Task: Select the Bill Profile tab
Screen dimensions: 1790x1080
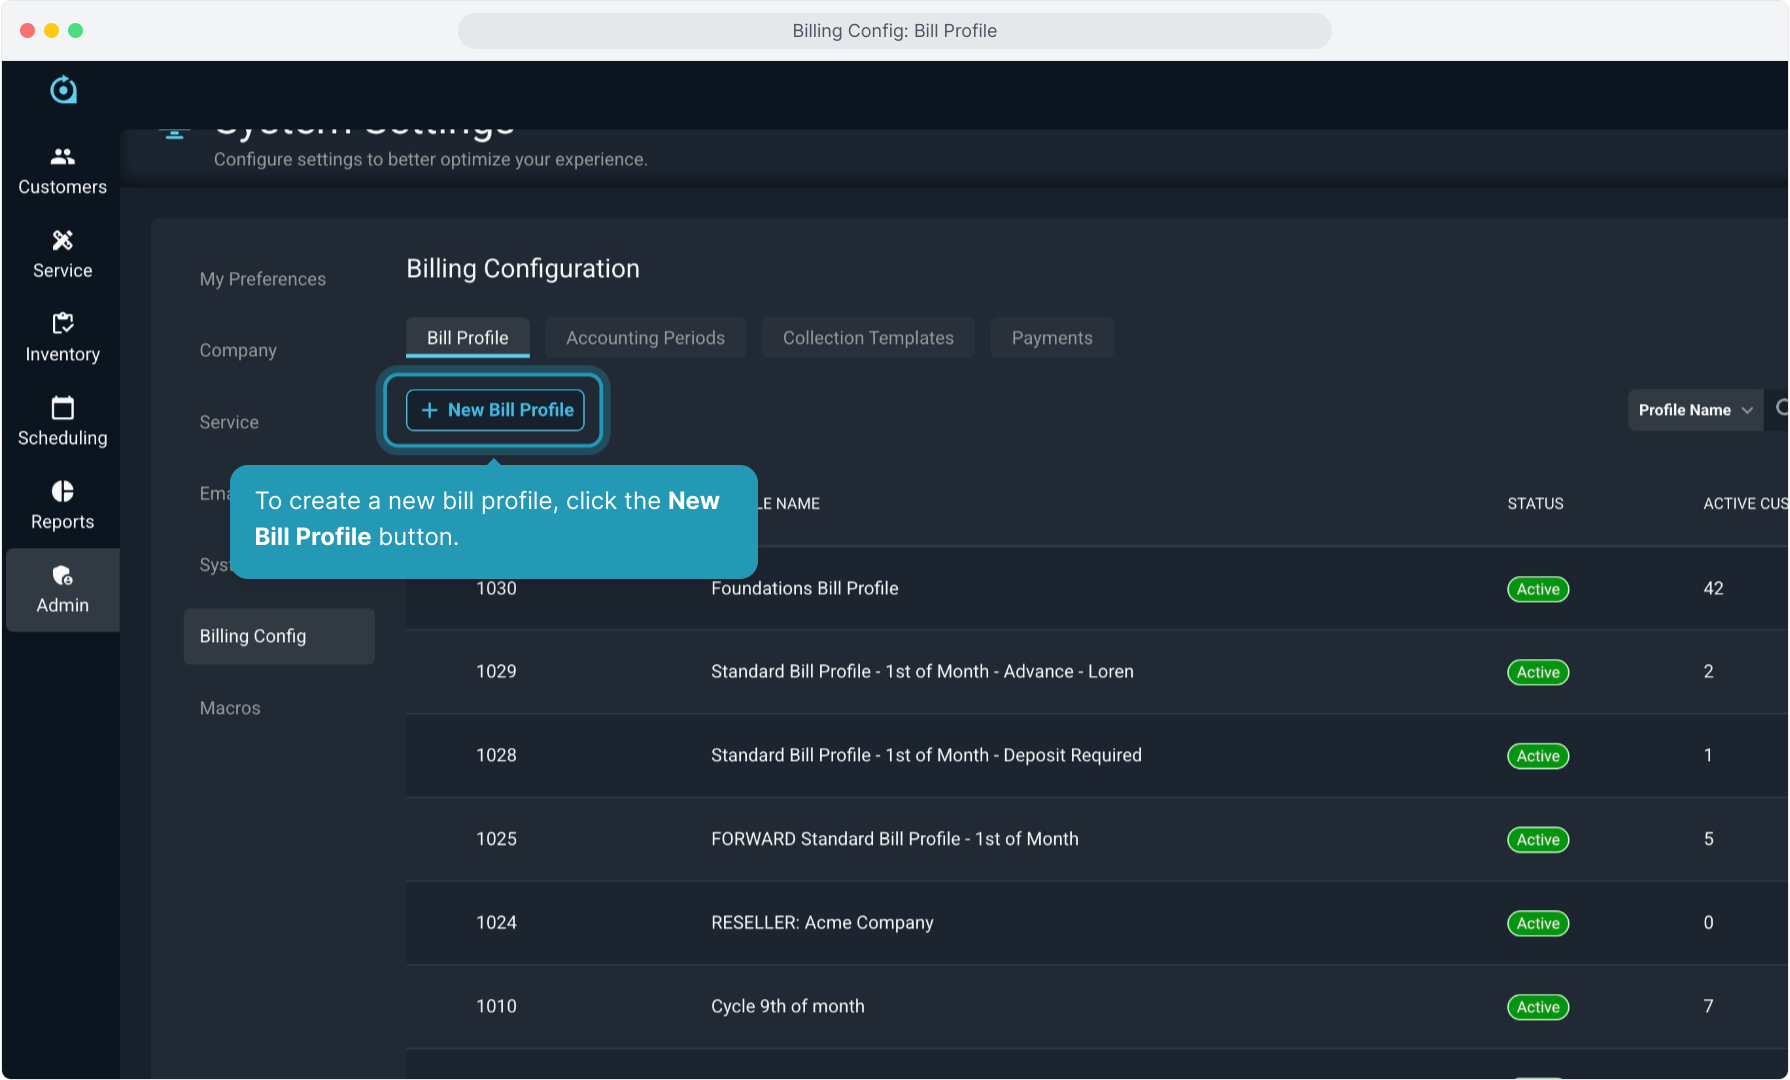Action: [x=467, y=338]
